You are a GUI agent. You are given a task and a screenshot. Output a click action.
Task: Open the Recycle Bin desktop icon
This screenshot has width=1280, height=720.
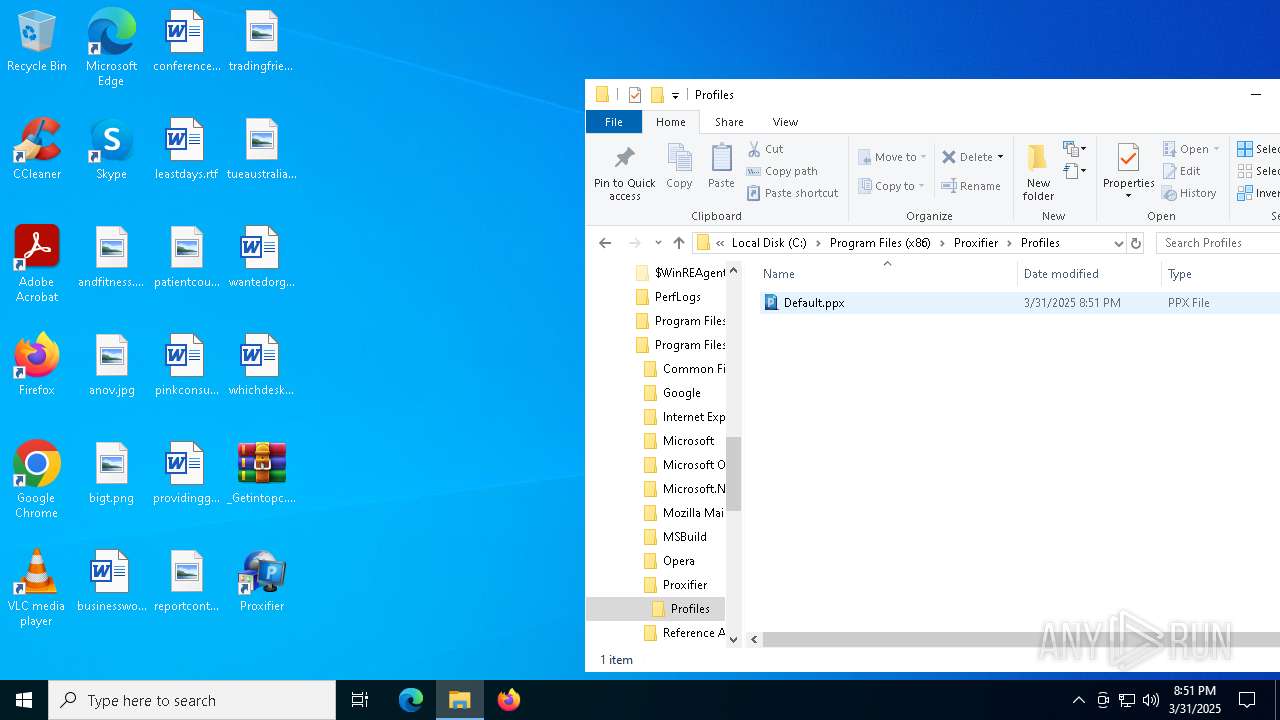coord(37,42)
